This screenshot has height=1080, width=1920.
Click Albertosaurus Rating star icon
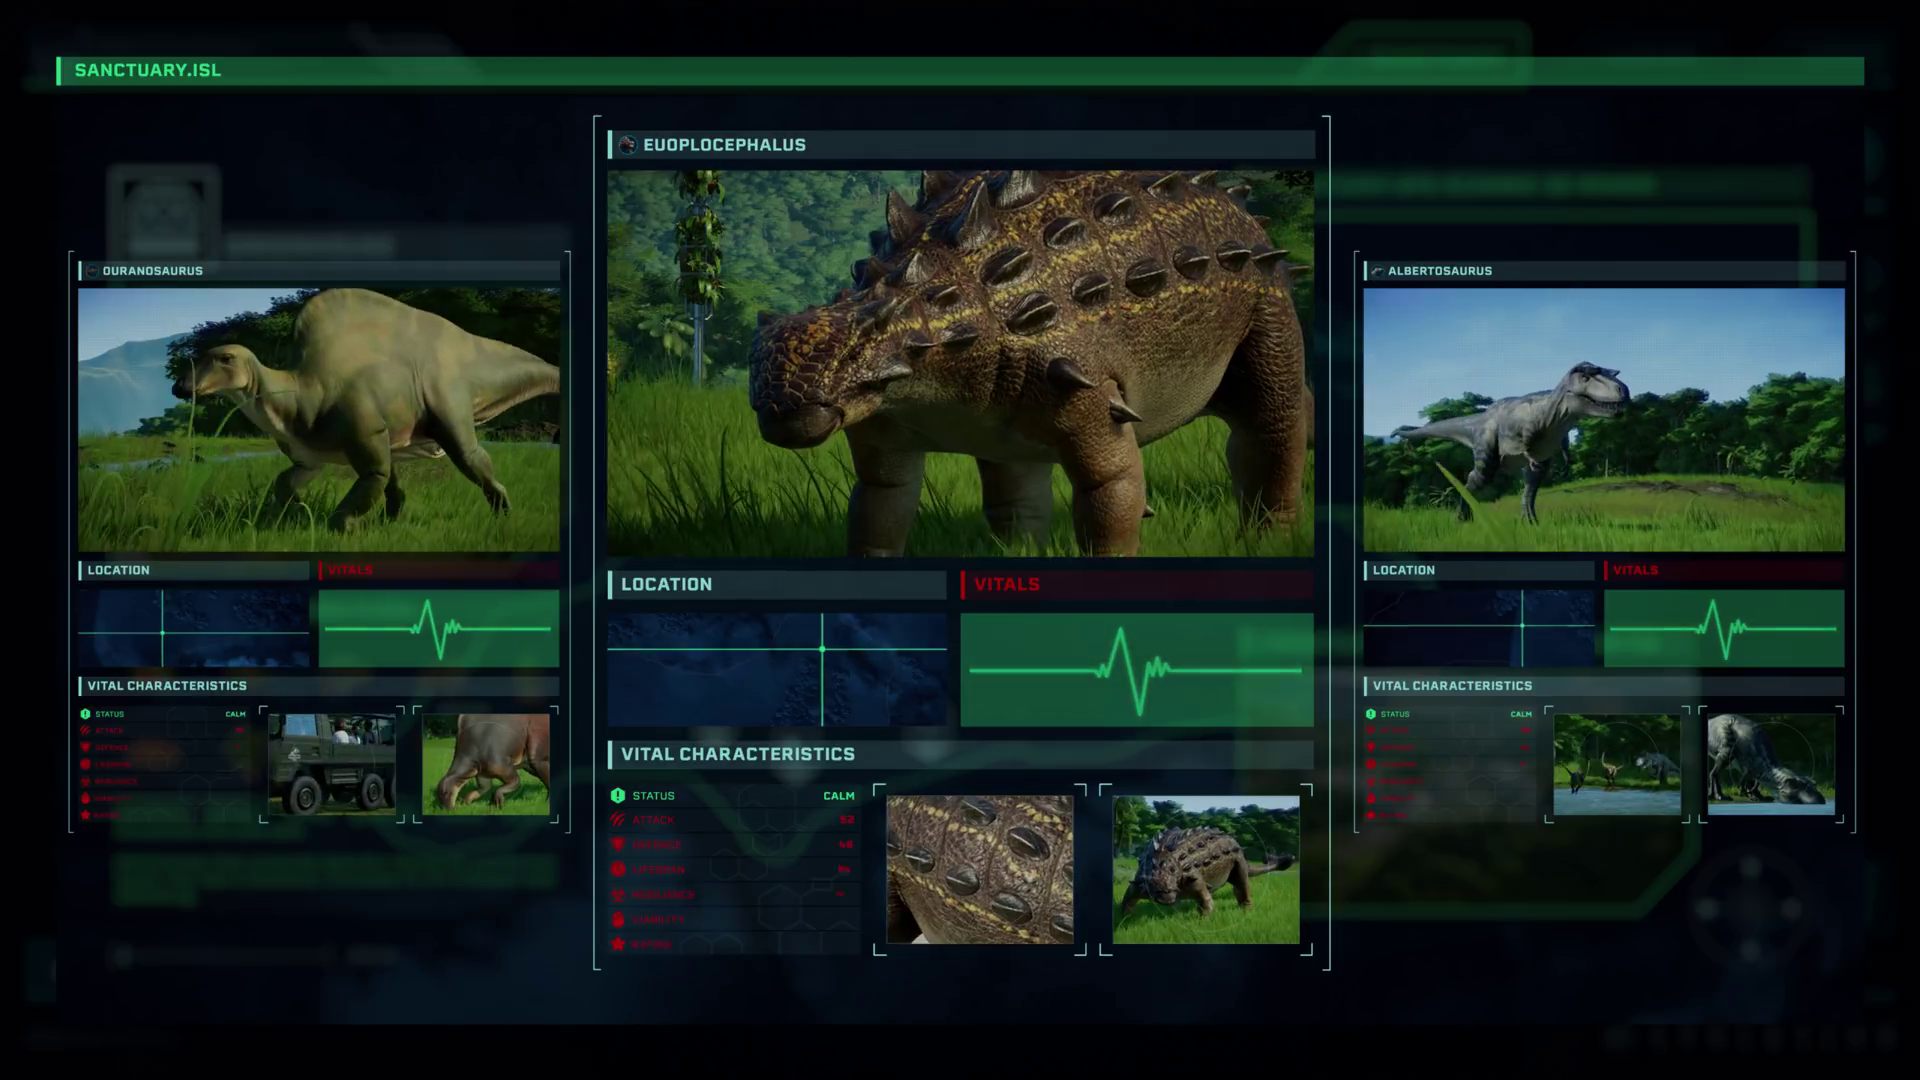1371,815
